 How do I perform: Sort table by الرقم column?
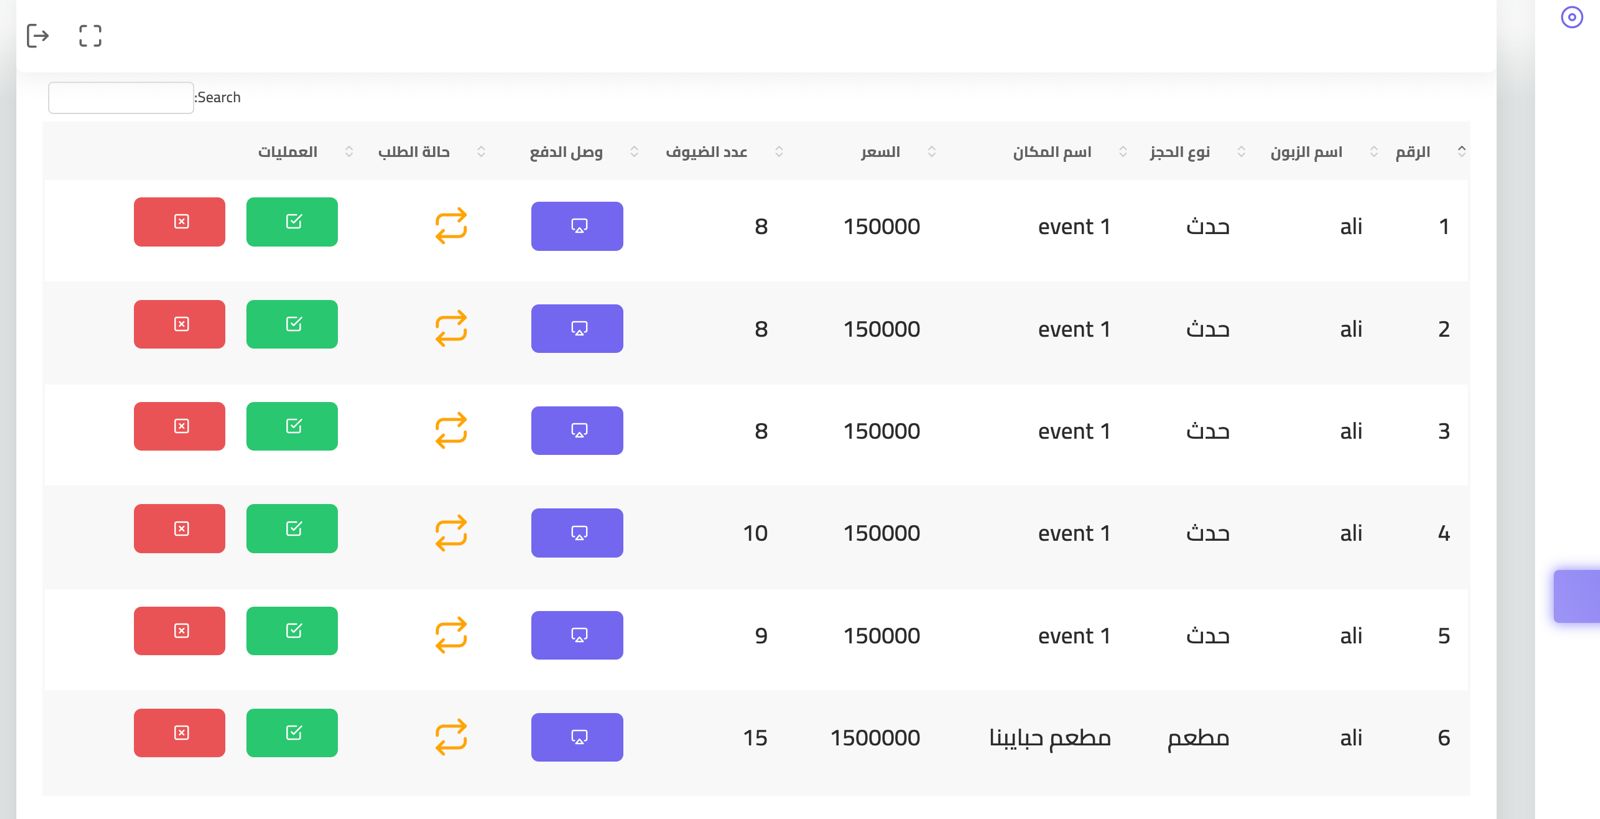[x=1413, y=152]
